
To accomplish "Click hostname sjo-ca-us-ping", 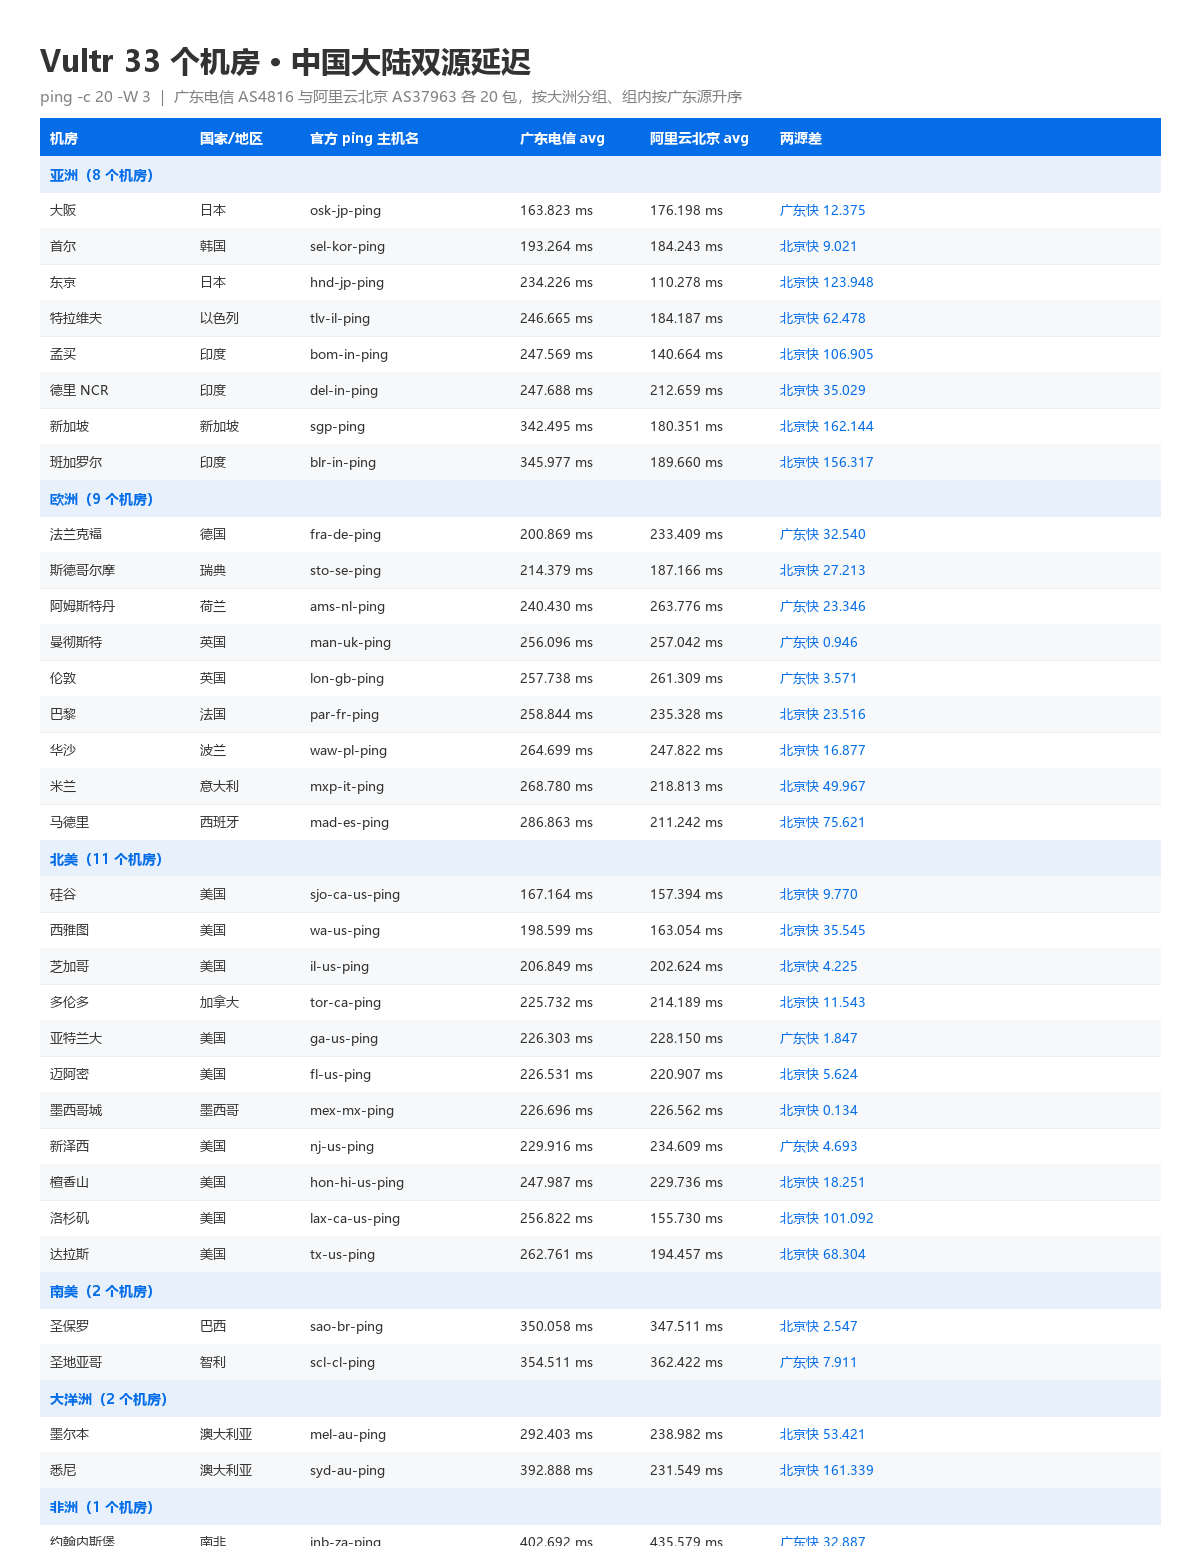I will tap(355, 895).
